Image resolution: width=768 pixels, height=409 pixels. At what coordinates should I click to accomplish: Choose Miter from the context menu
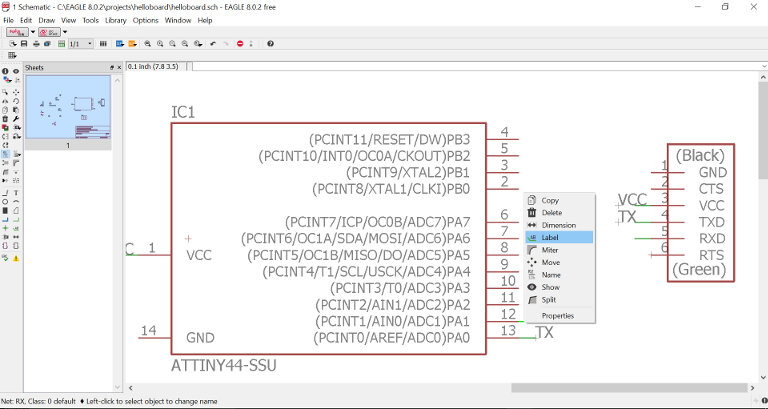point(559,250)
